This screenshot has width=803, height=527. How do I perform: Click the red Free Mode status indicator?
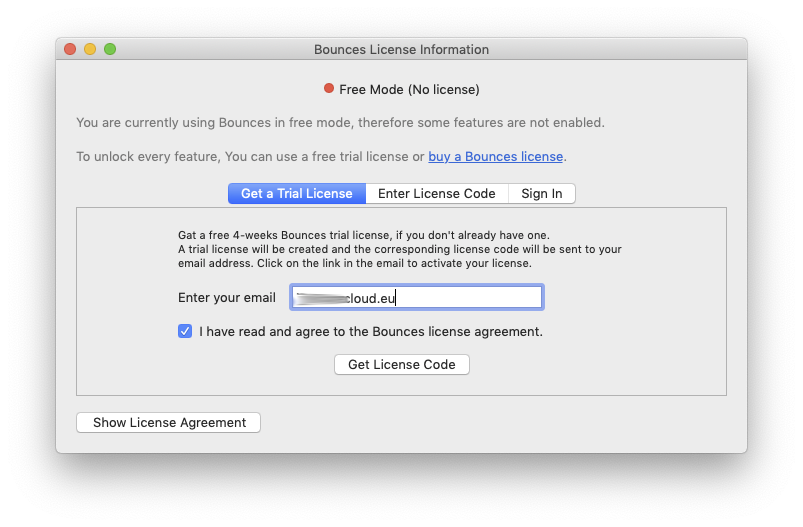coord(329,89)
